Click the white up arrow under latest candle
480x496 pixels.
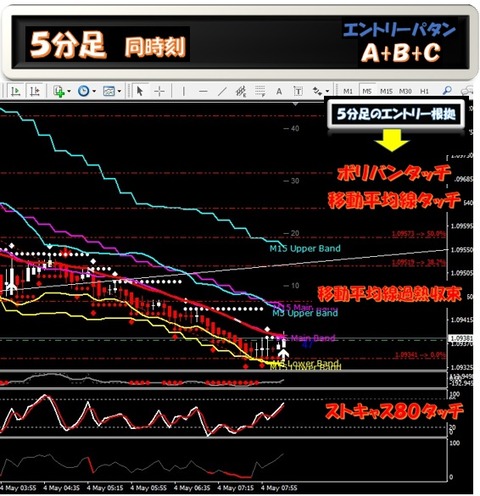coord(283,354)
